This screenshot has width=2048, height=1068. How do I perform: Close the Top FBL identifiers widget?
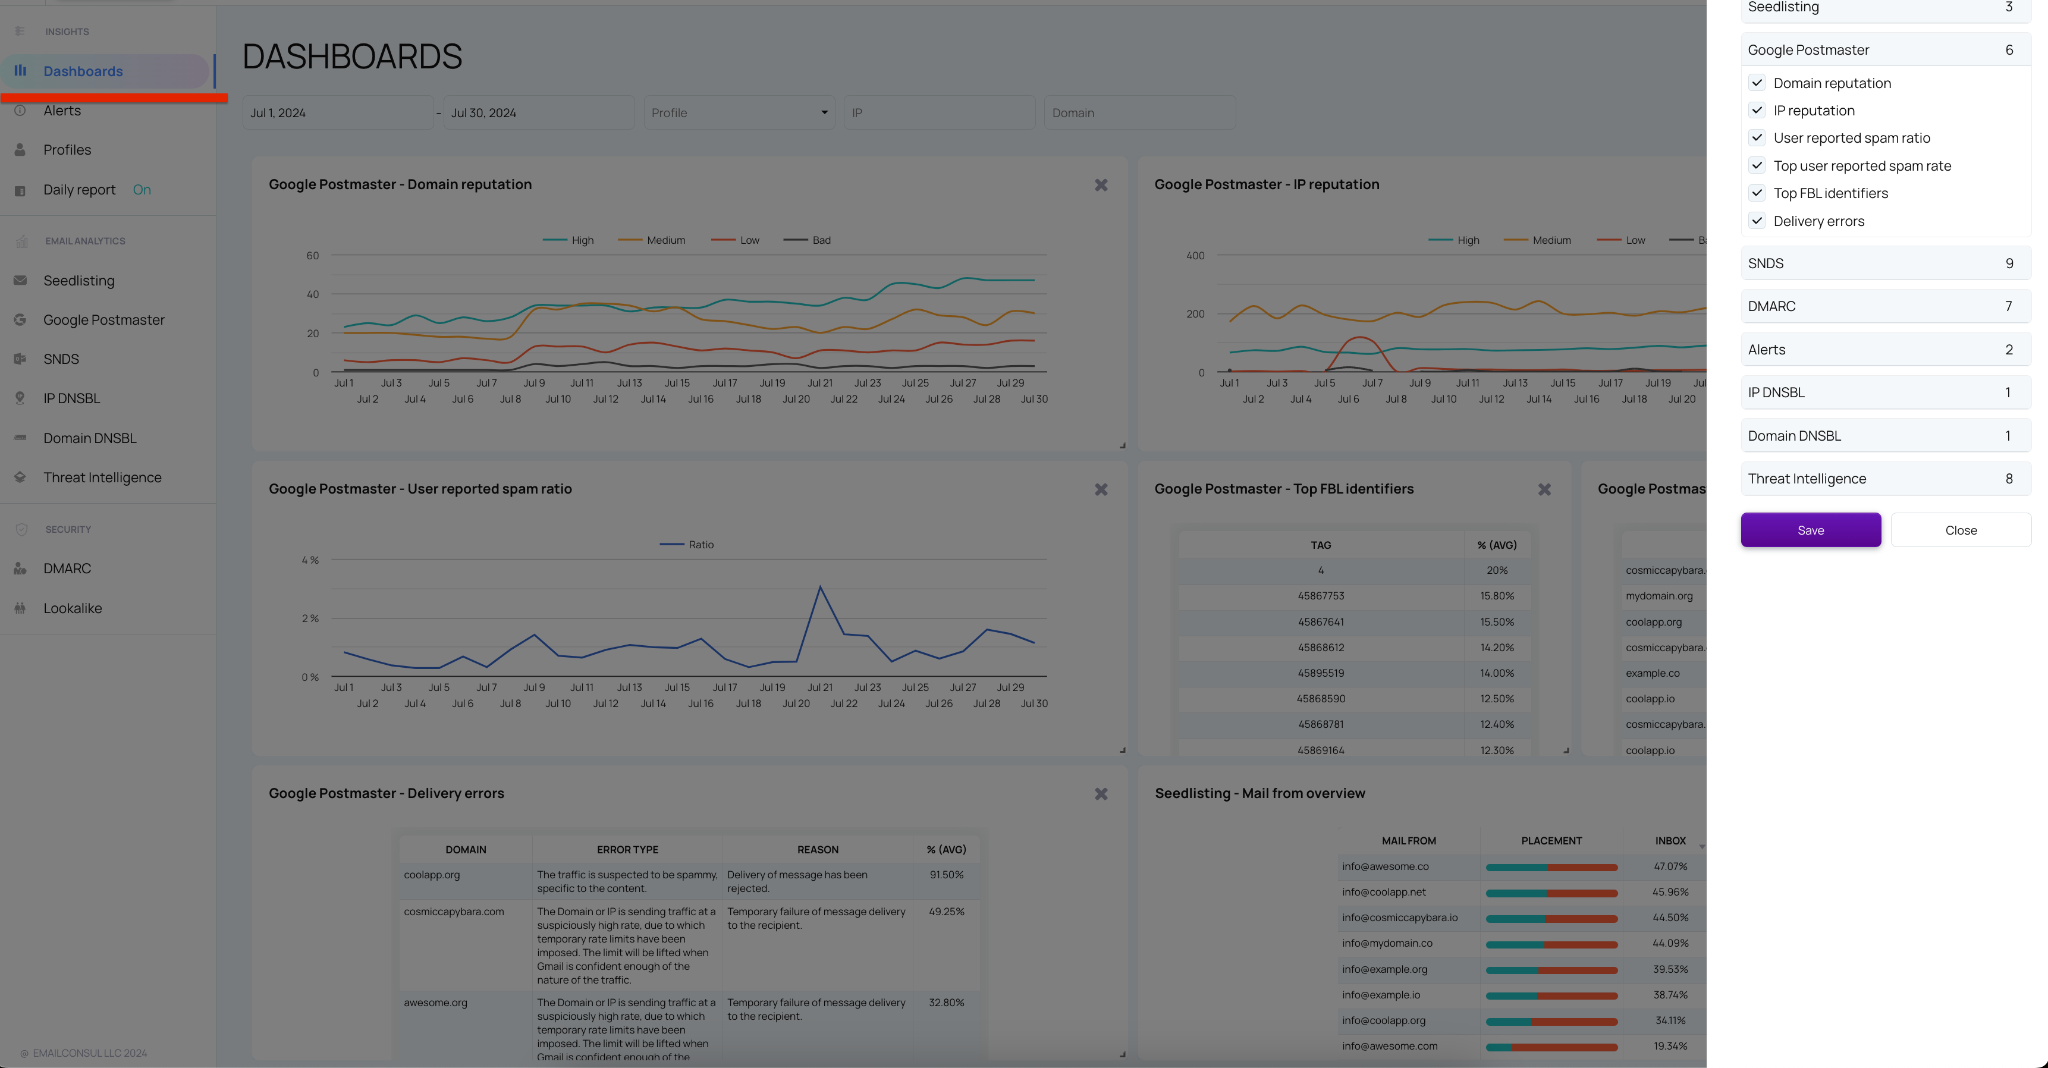(1545, 490)
